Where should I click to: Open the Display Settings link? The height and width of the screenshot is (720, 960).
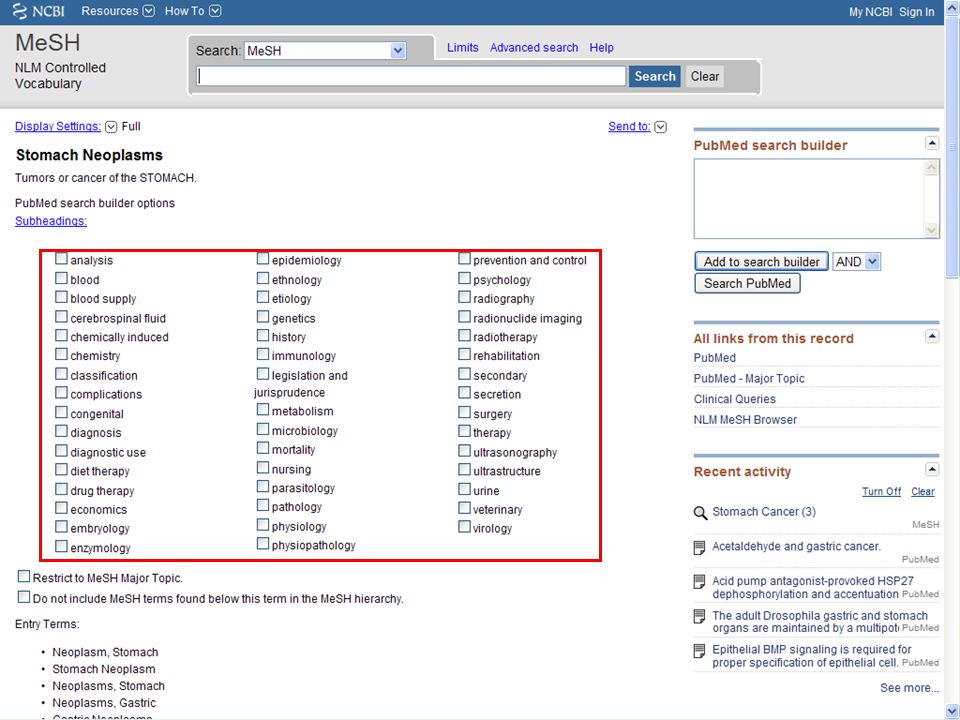[58, 126]
